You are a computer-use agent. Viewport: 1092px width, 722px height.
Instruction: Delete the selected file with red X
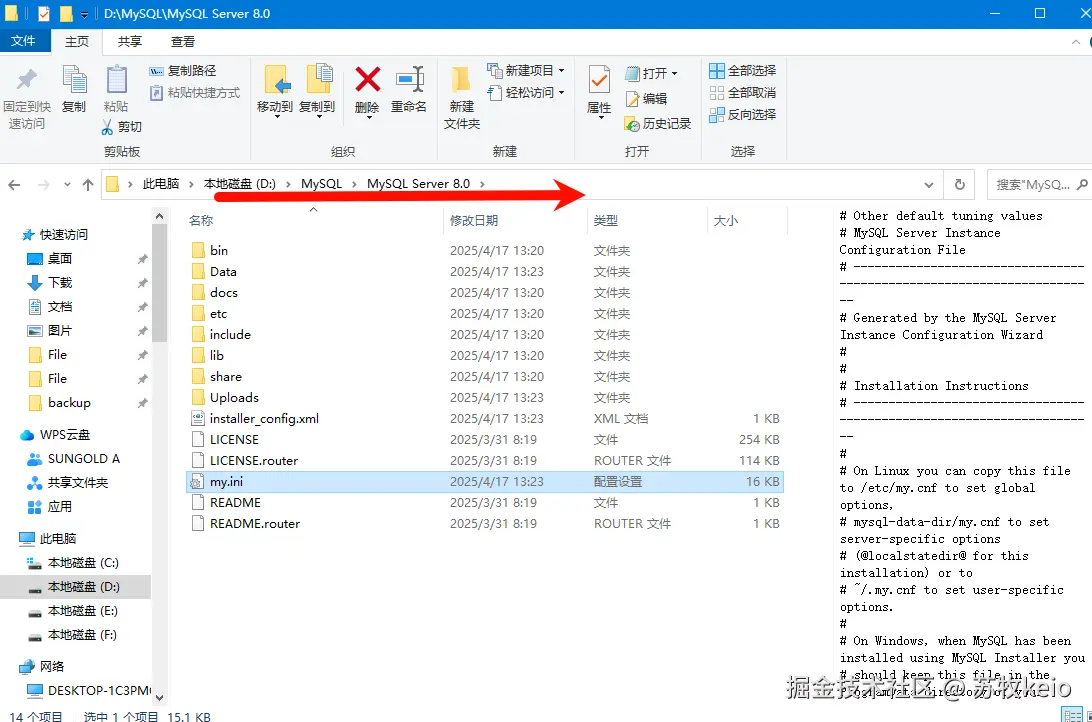point(367,91)
